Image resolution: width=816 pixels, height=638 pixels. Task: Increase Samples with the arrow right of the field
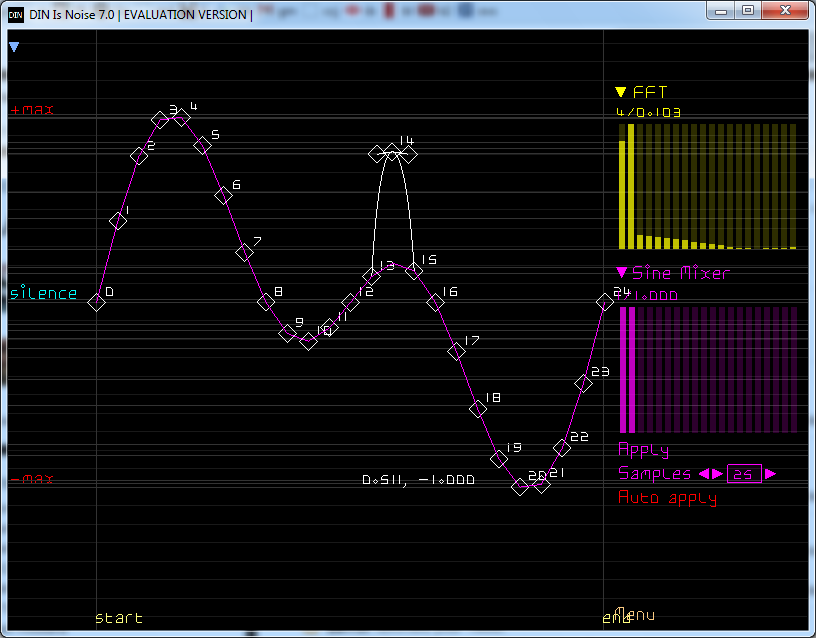pos(770,474)
